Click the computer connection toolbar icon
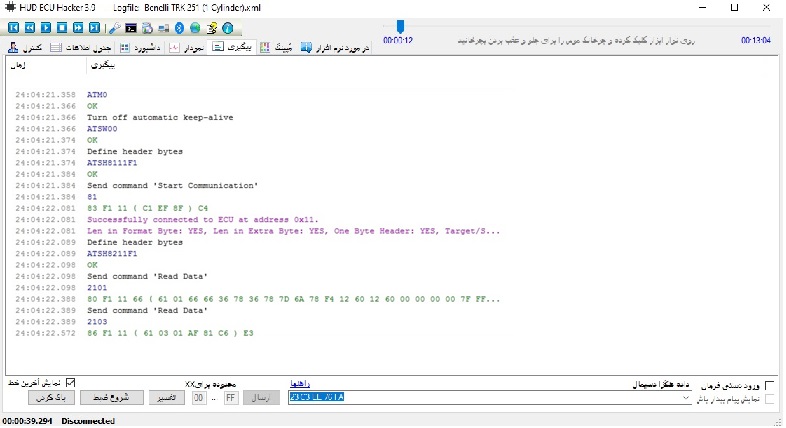Image resolution: width=786 pixels, height=428 pixels. pos(163,28)
